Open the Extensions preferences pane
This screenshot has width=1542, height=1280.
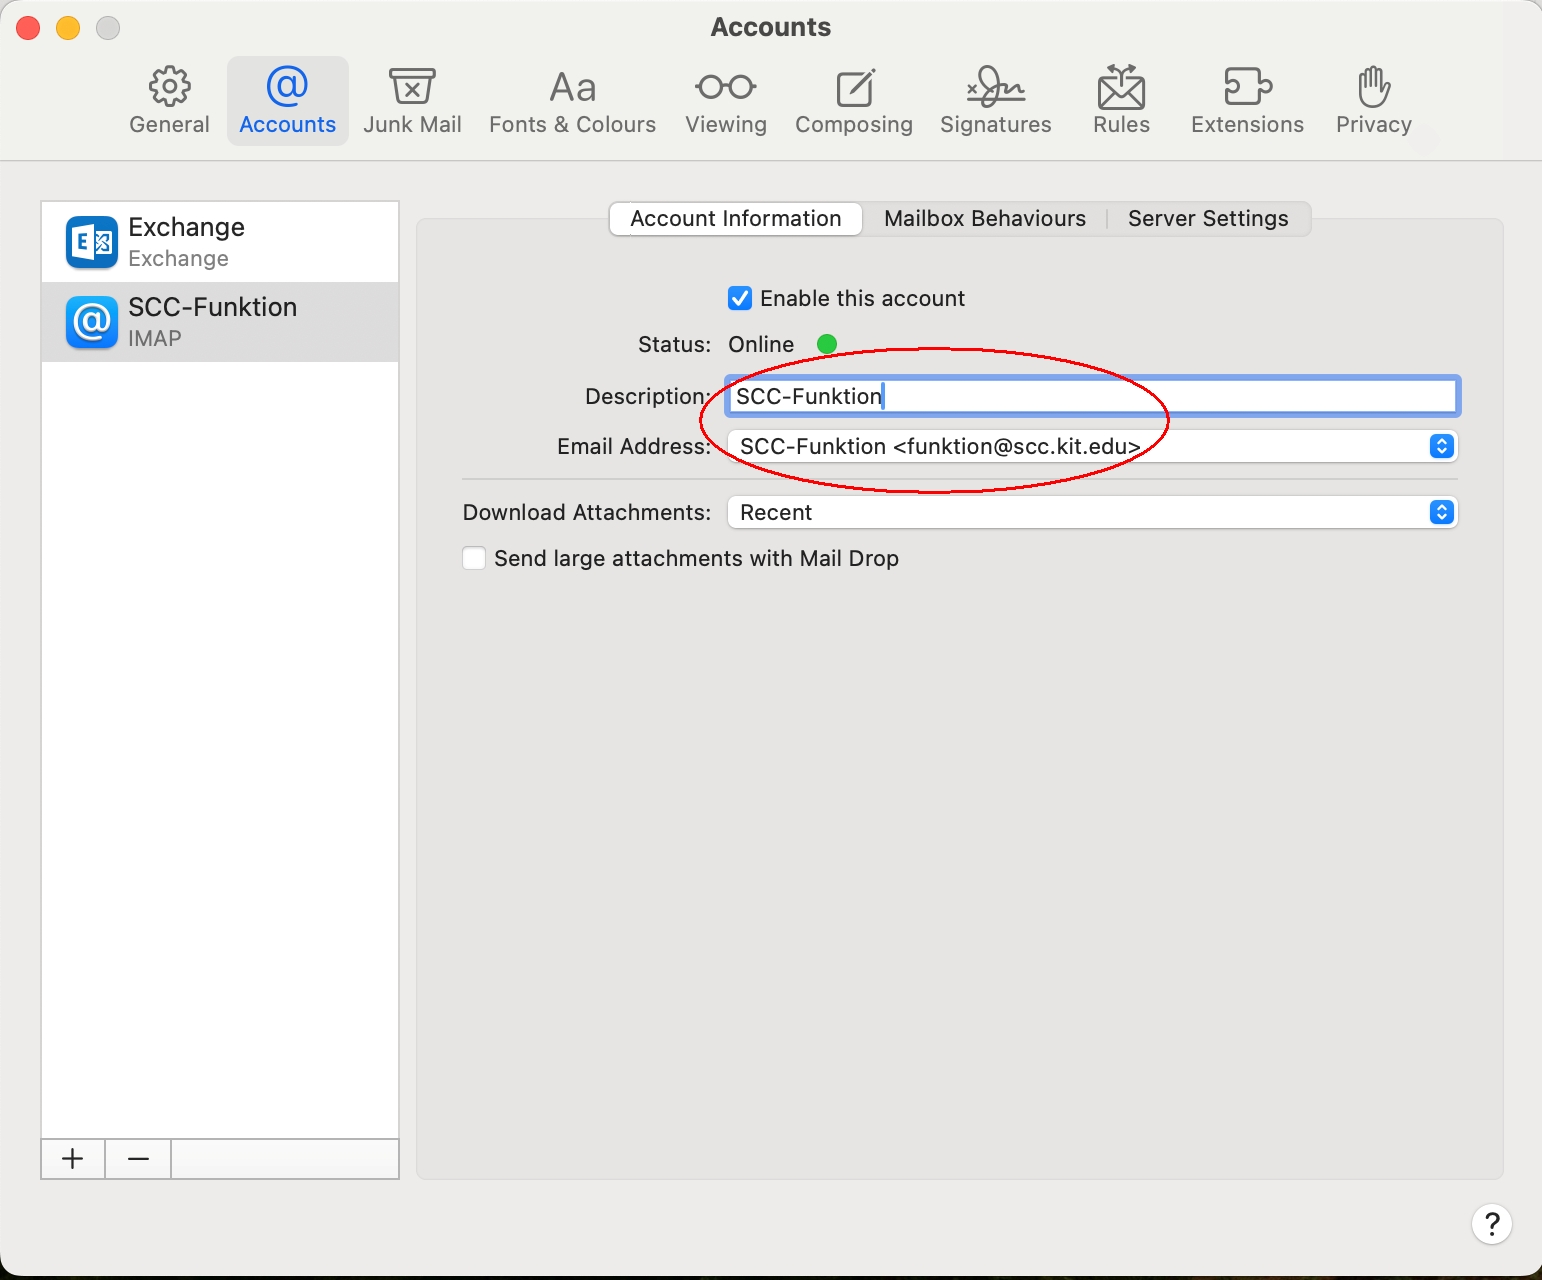[1247, 101]
